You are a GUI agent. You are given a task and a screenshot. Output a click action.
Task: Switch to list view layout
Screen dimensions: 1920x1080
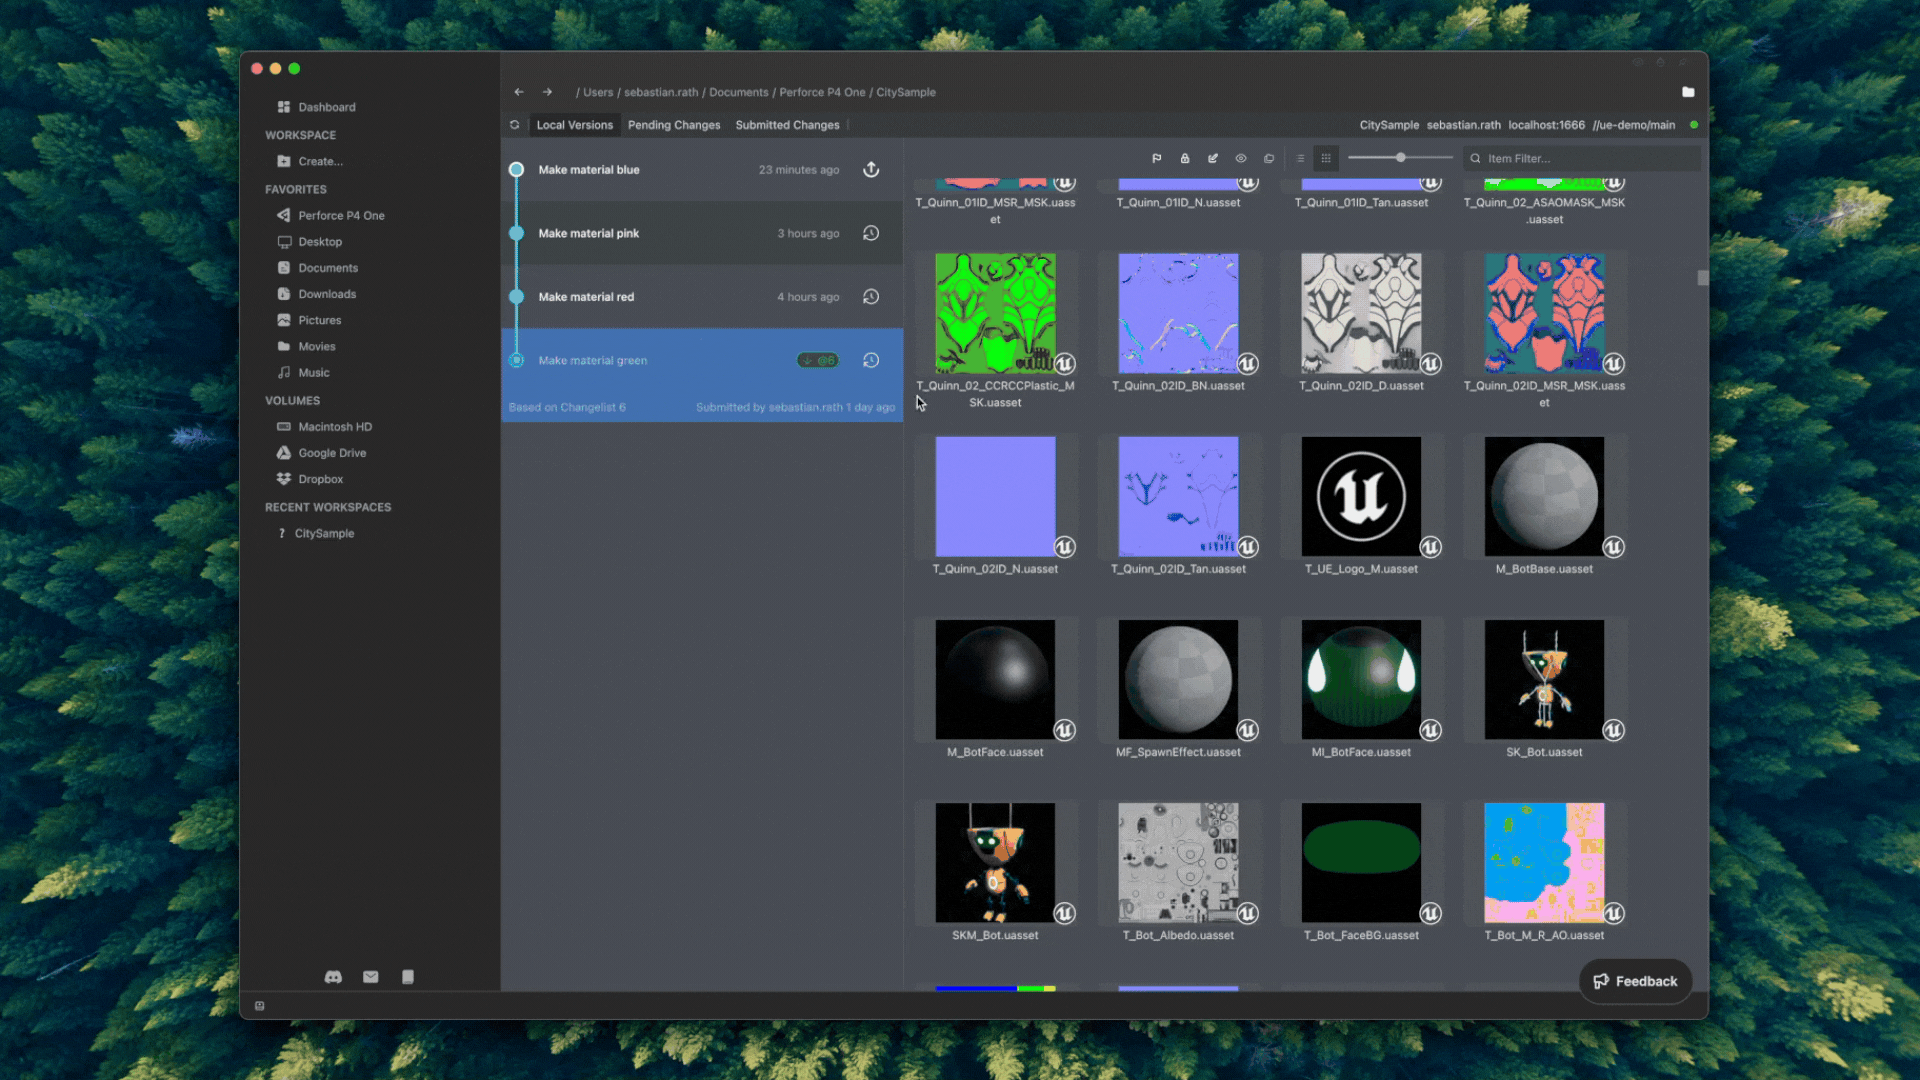click(x=1300, y=158)
